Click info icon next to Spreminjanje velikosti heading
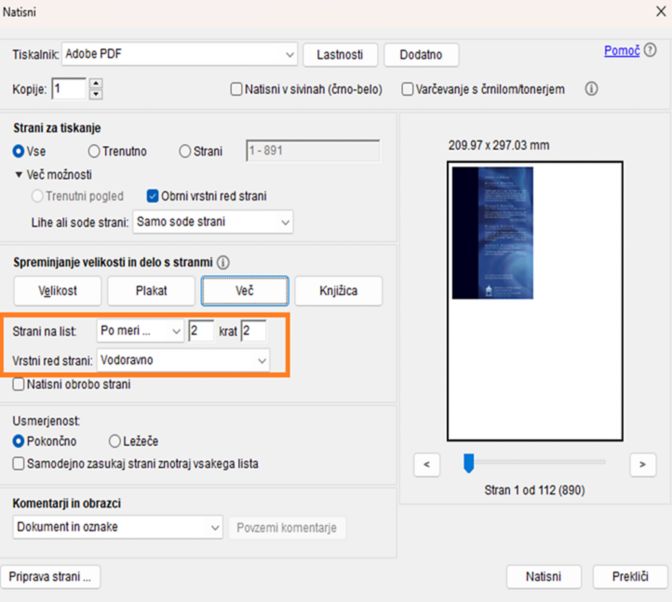Screen dimensions: 672x602 223,262
